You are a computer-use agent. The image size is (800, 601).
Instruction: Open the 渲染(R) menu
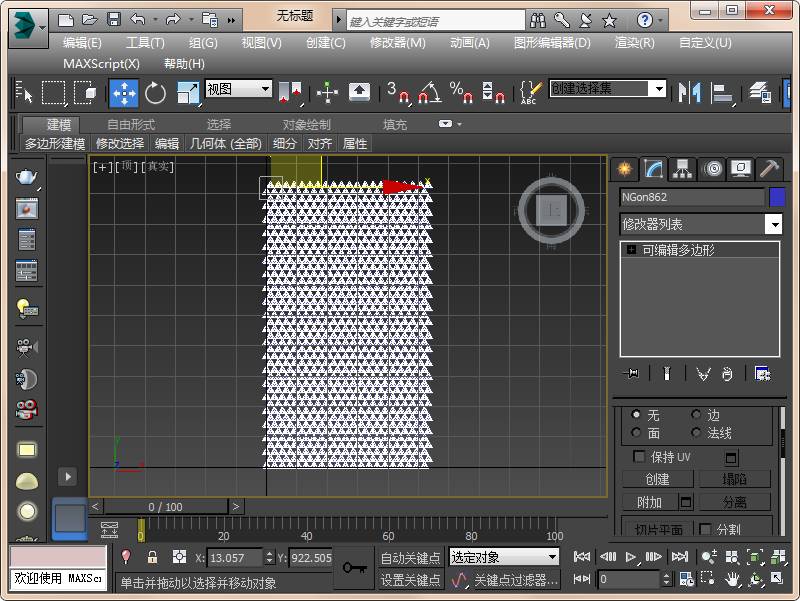pos(634,43)
